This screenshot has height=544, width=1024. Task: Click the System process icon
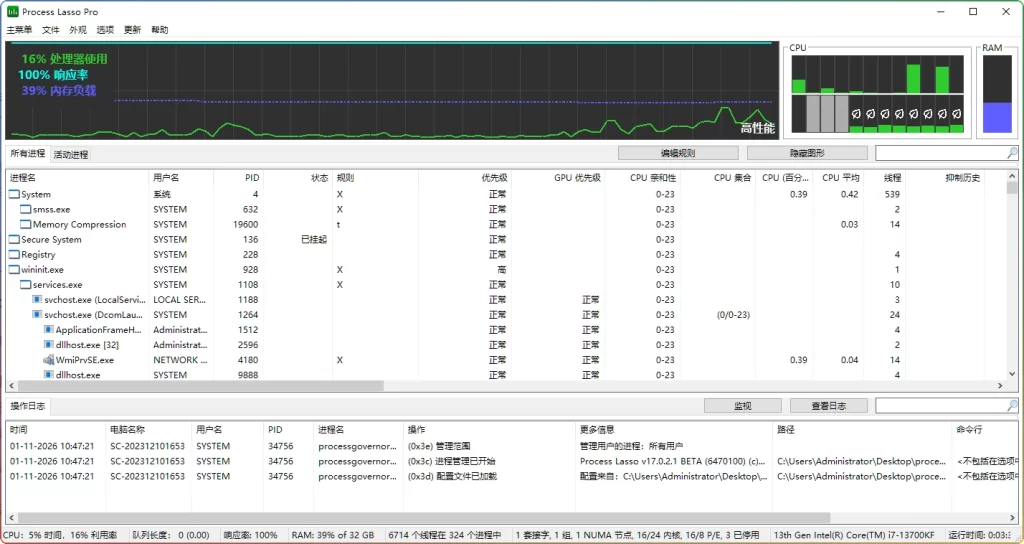pyautogui.click(x=14, y=195)
